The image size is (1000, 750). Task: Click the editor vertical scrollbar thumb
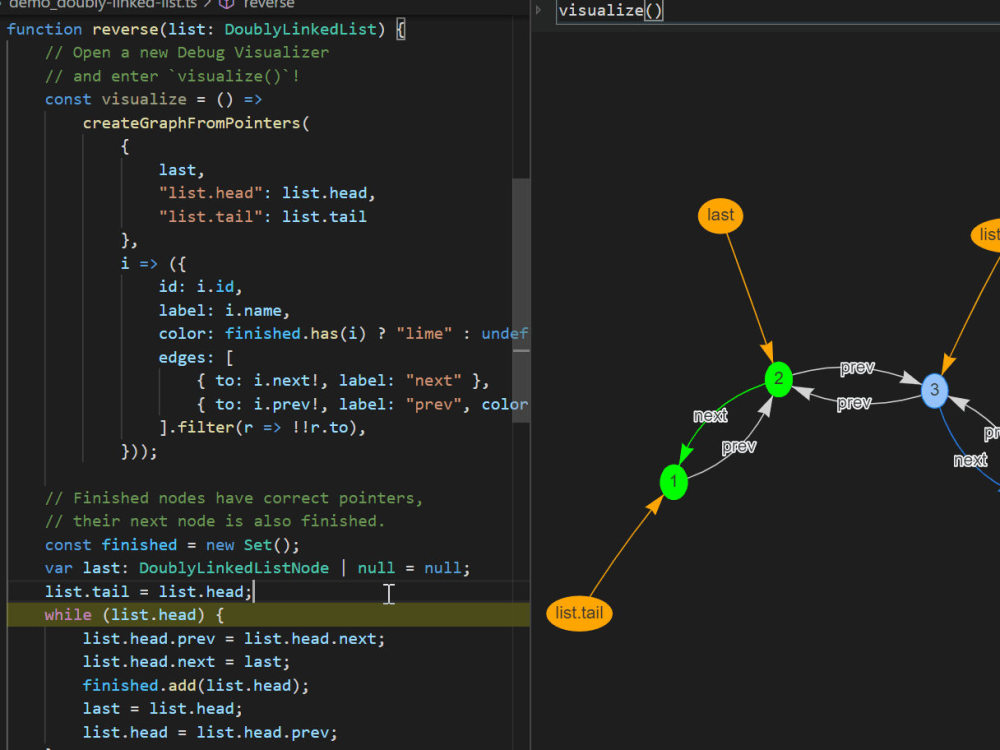521,300
